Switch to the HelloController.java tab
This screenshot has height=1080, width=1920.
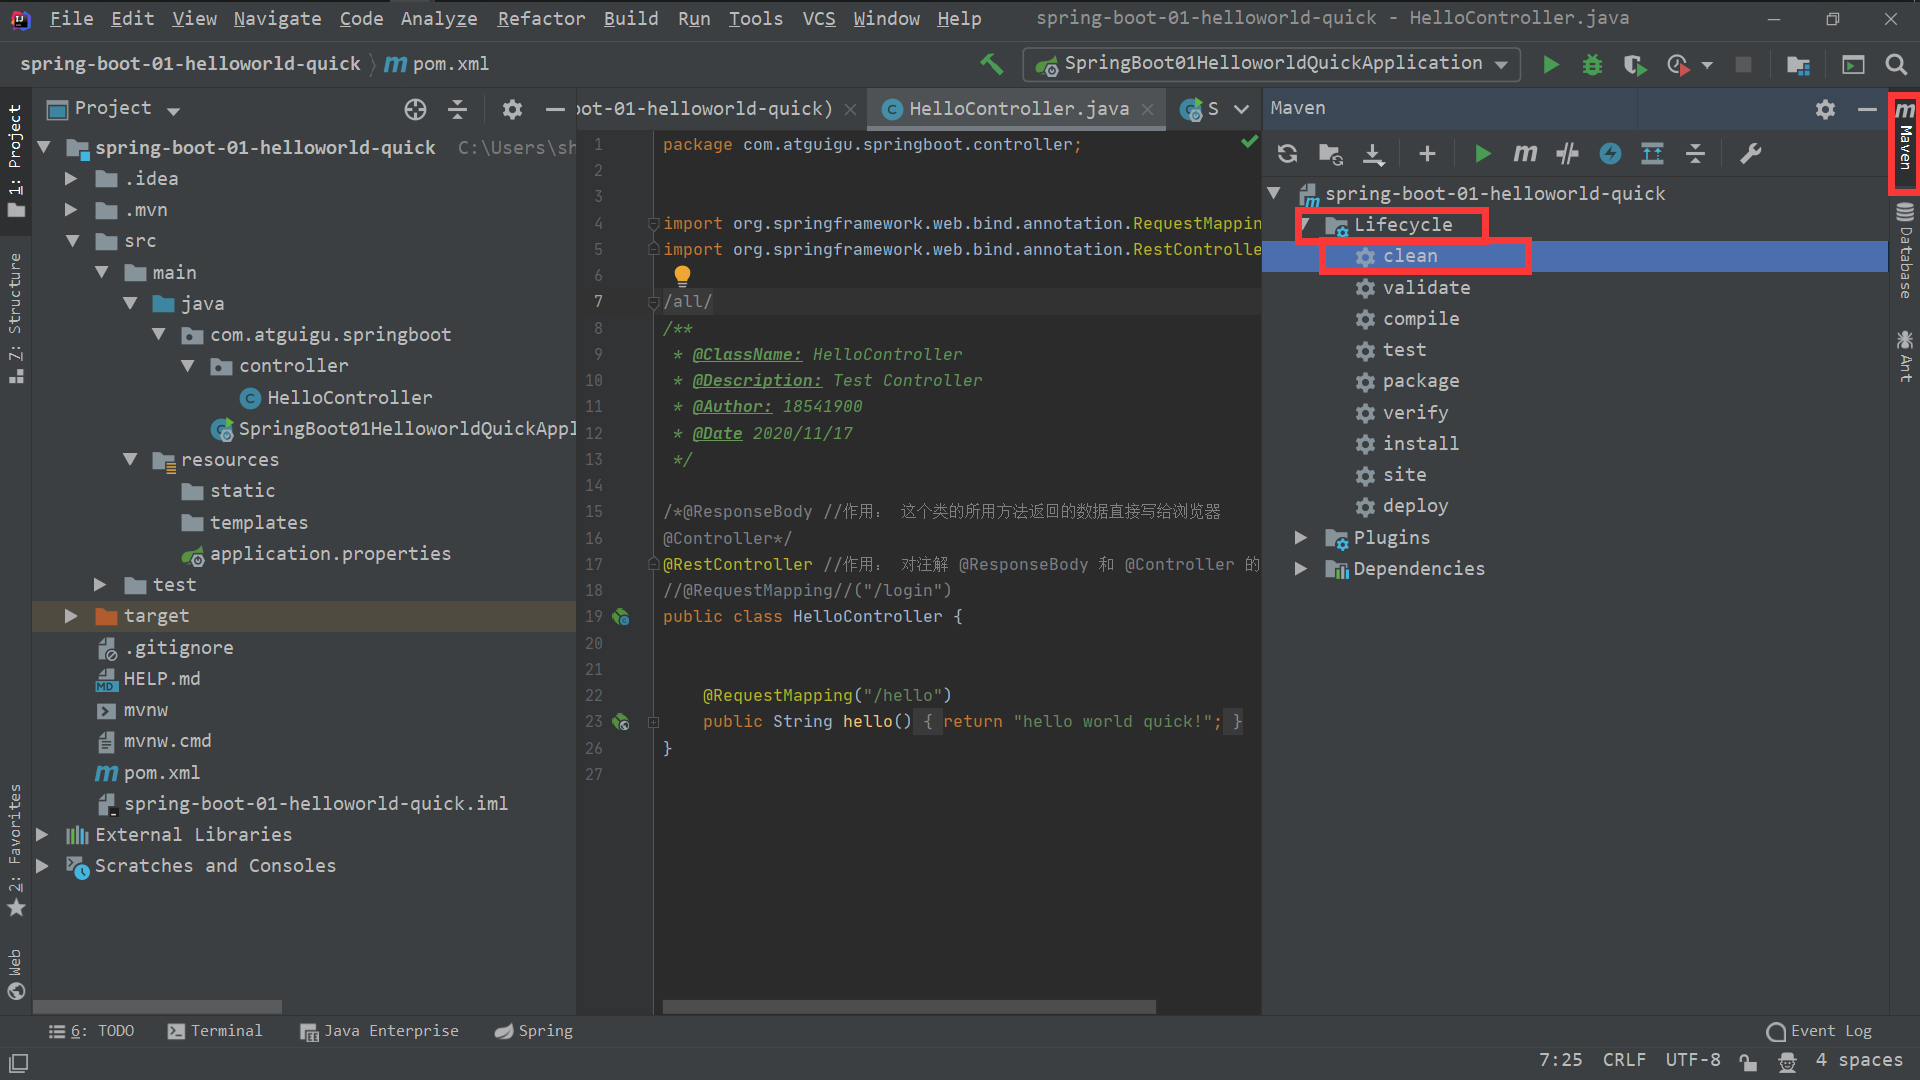point(1018,109)
